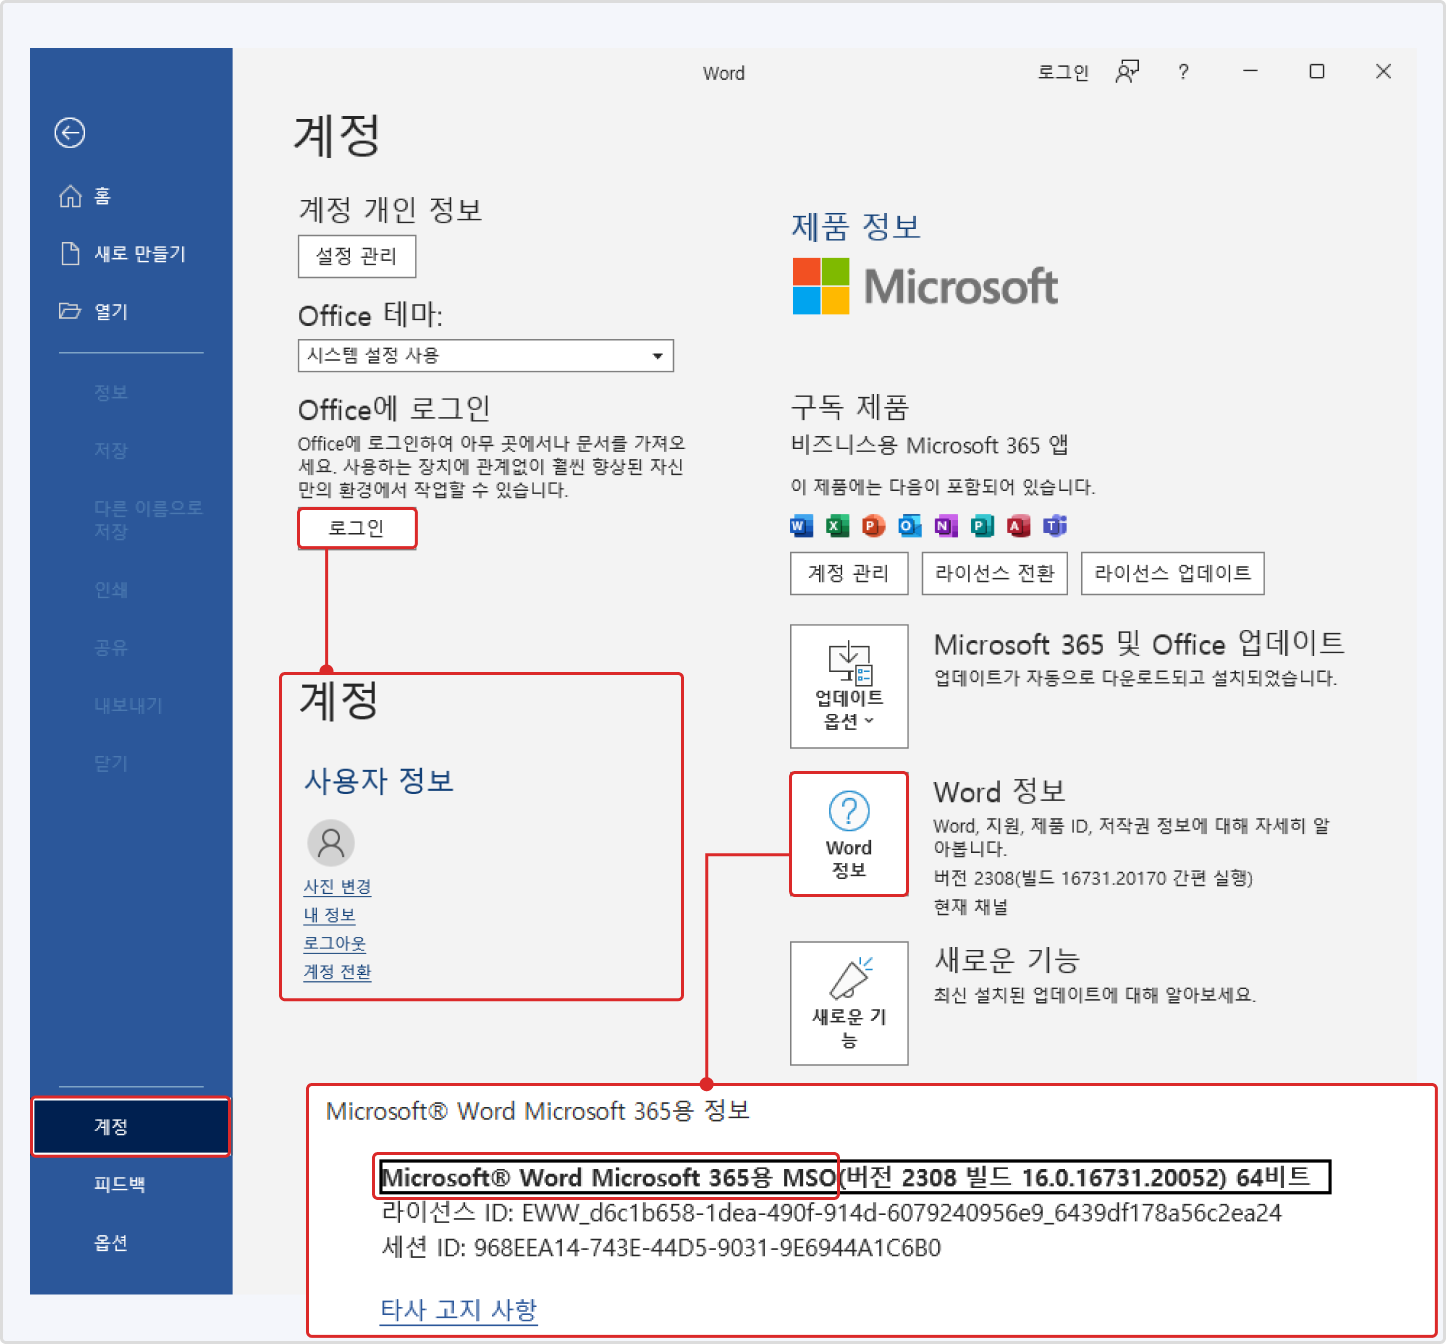Select 홈 in the sidebar
This screenshot has height=1344, width=1446.
point(102,196)
